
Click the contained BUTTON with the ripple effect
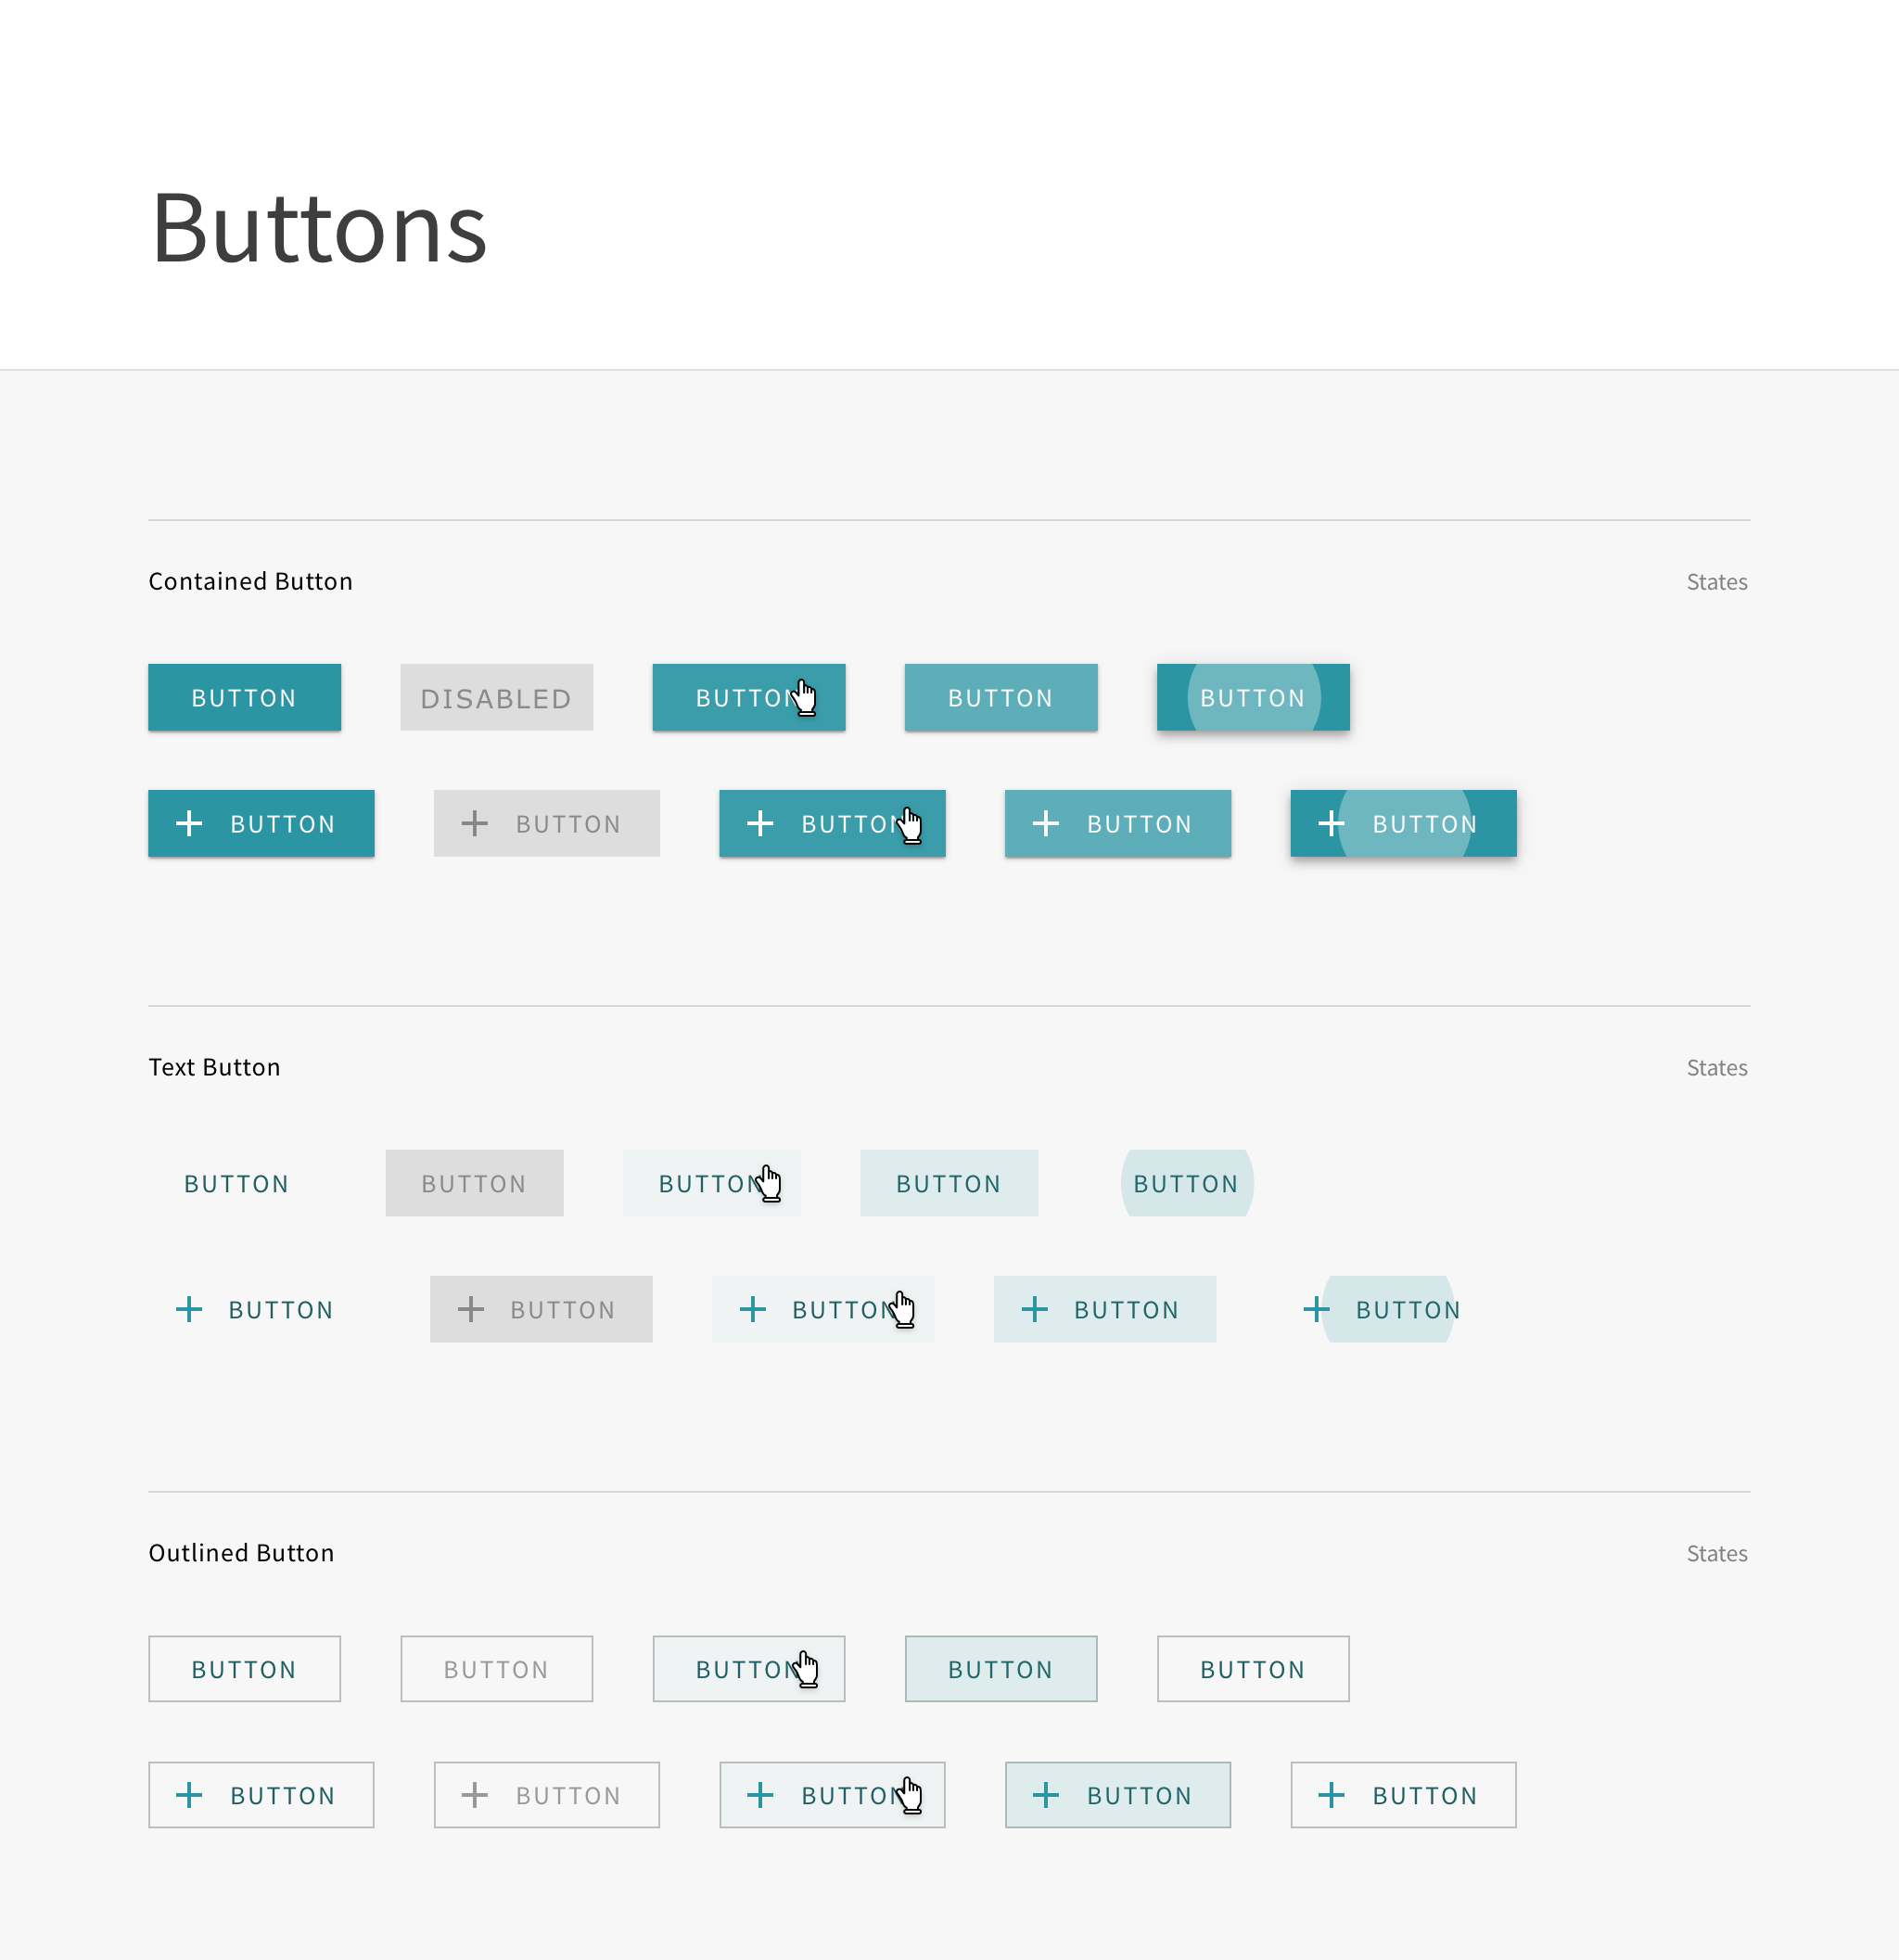coord(1252,697)
